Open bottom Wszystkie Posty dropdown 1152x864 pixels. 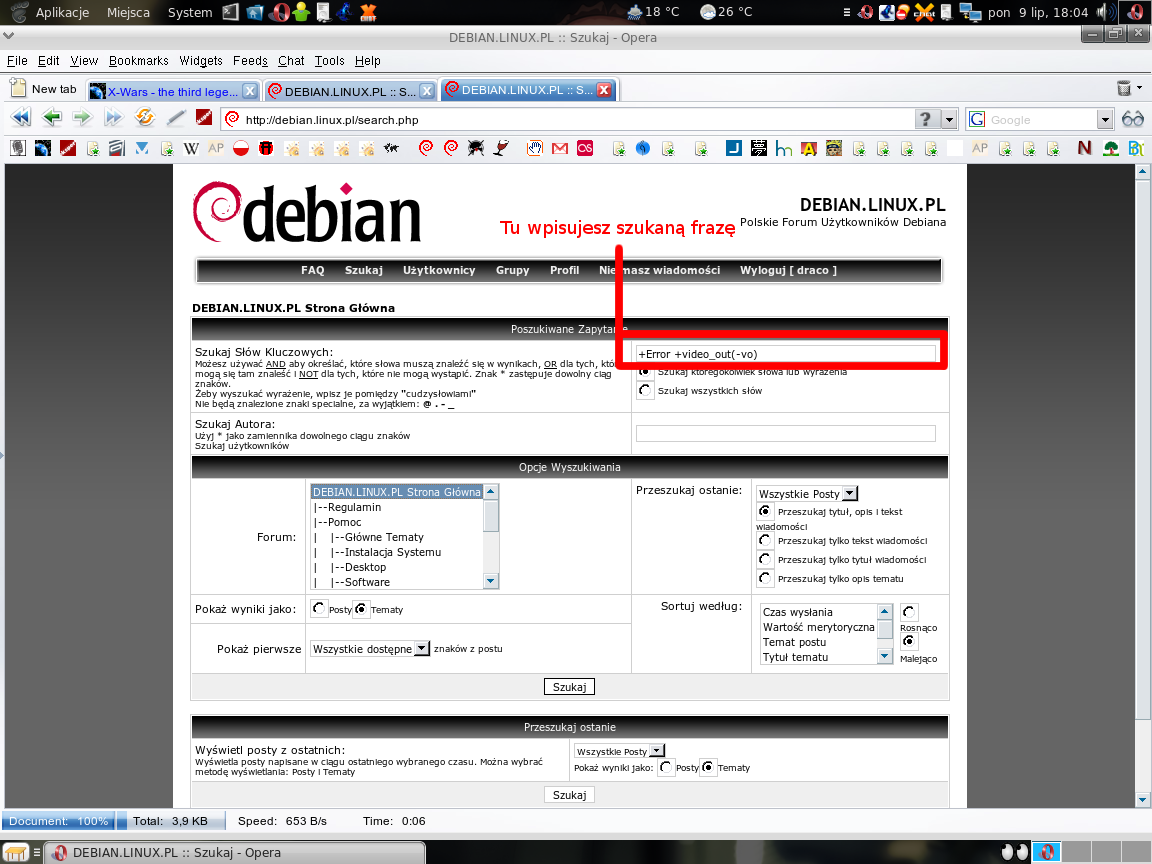click(619, 751)
